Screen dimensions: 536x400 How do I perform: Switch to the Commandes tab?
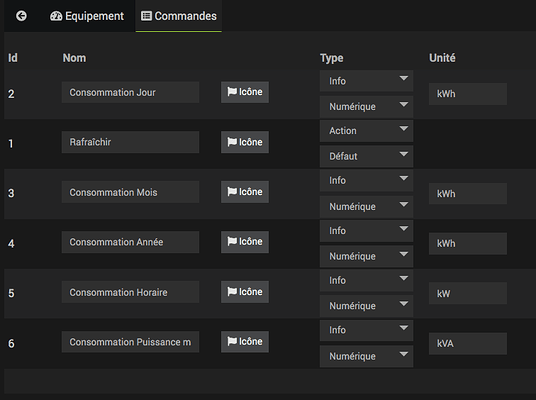click(x=179, y=16)
